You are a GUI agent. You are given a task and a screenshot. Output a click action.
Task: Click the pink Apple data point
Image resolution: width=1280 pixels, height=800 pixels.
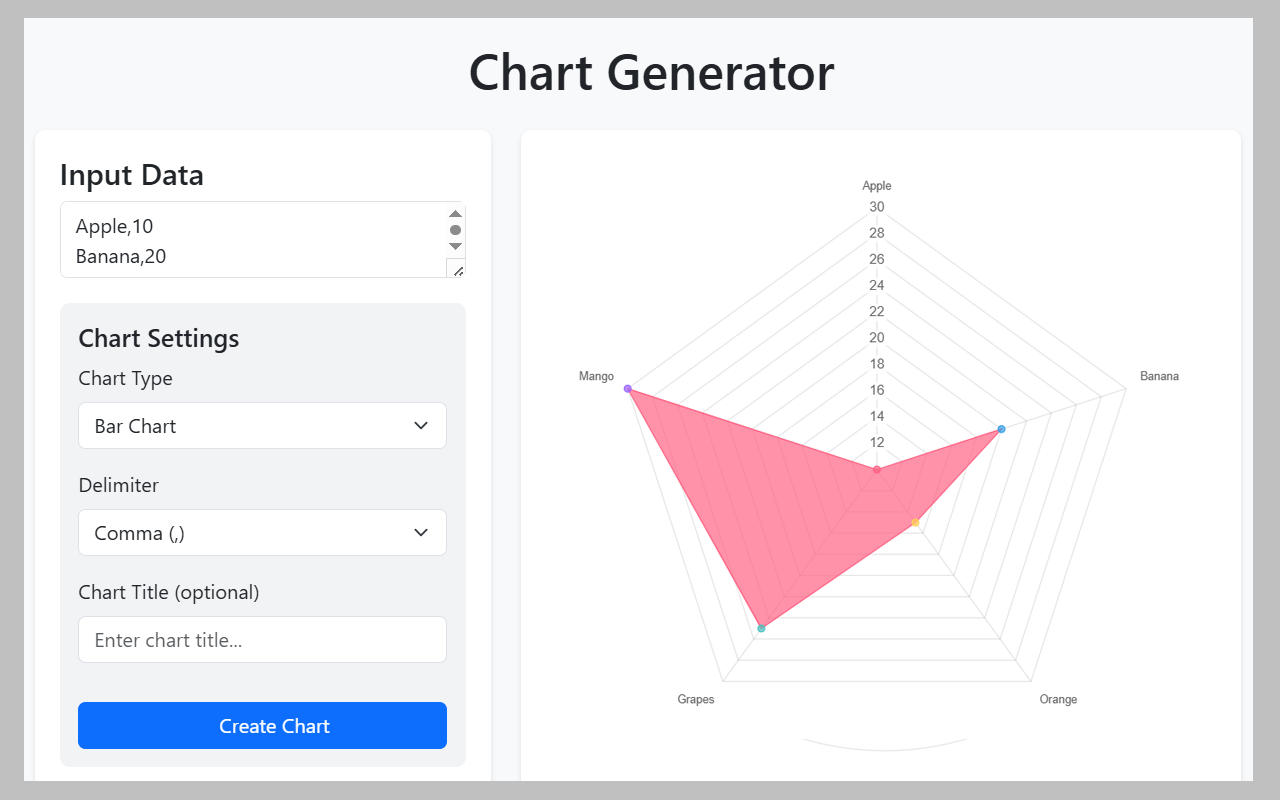click(x=877, y=469)
